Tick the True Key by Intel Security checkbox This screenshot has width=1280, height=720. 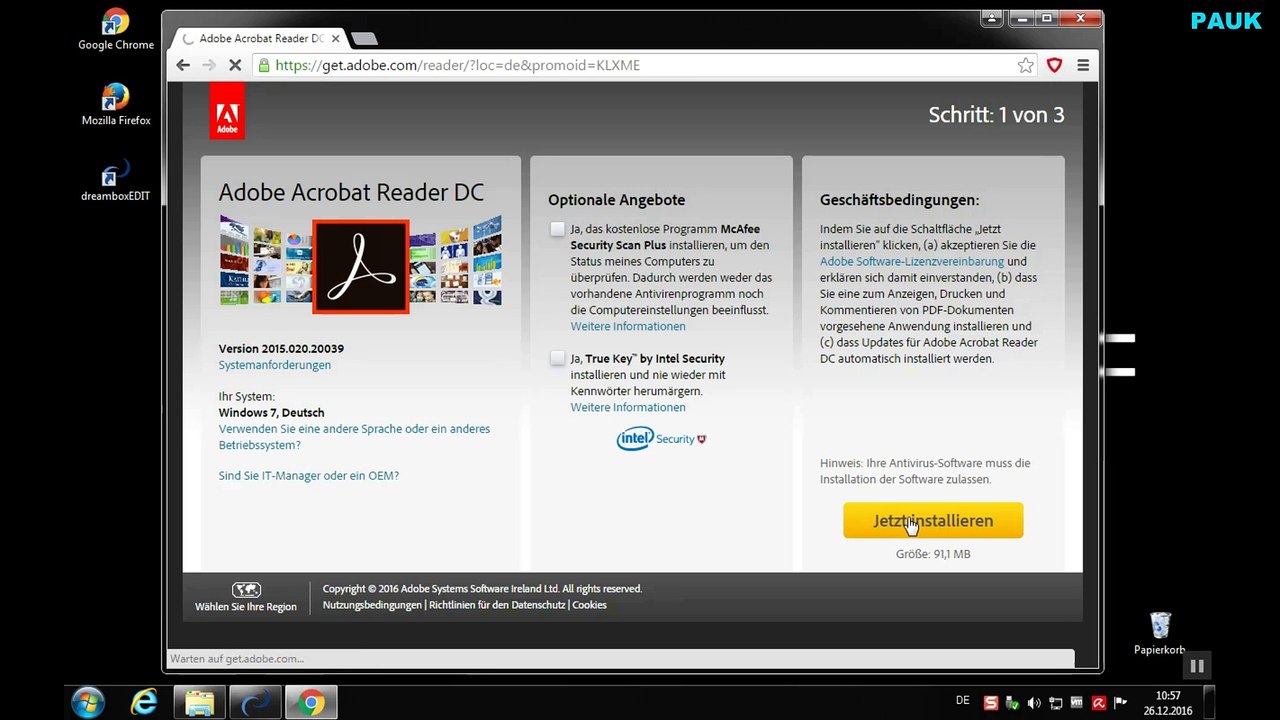coord(557,358)
